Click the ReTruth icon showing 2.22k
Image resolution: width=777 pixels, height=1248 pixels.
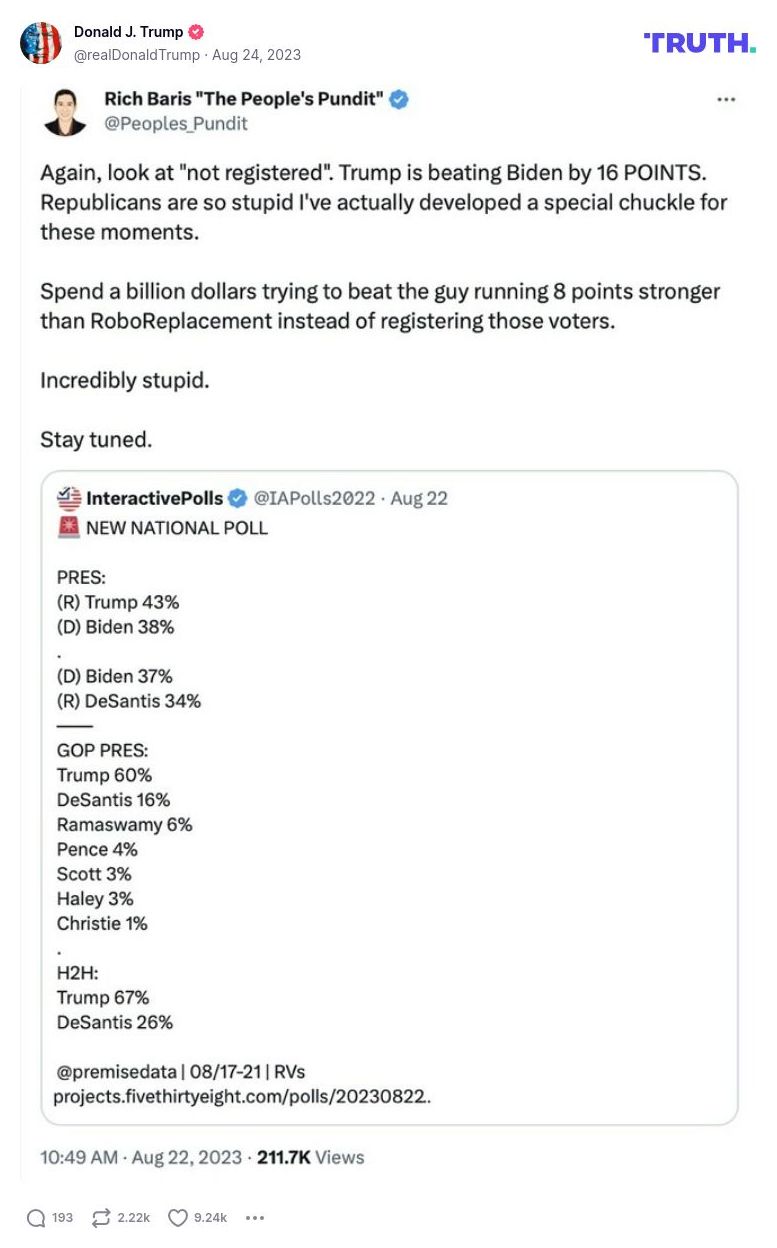(x=100, y=1217)
